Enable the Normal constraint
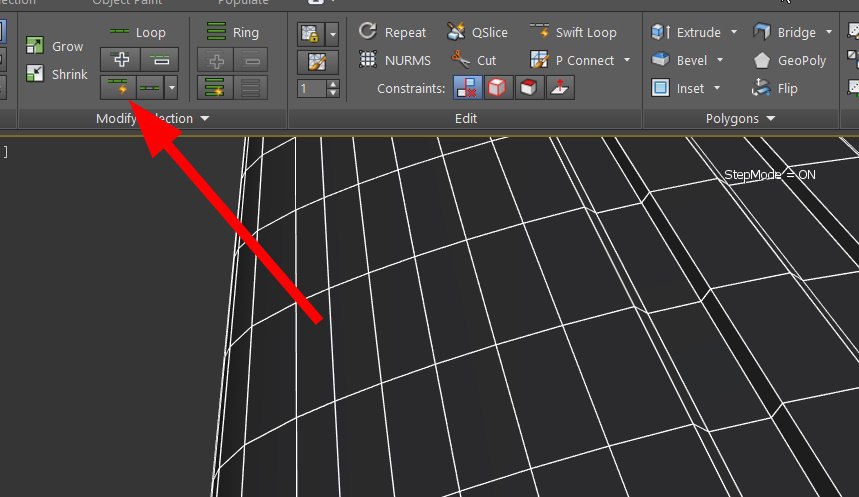The width and height of the screenshot is (859, 497). (x=559, y=88)
